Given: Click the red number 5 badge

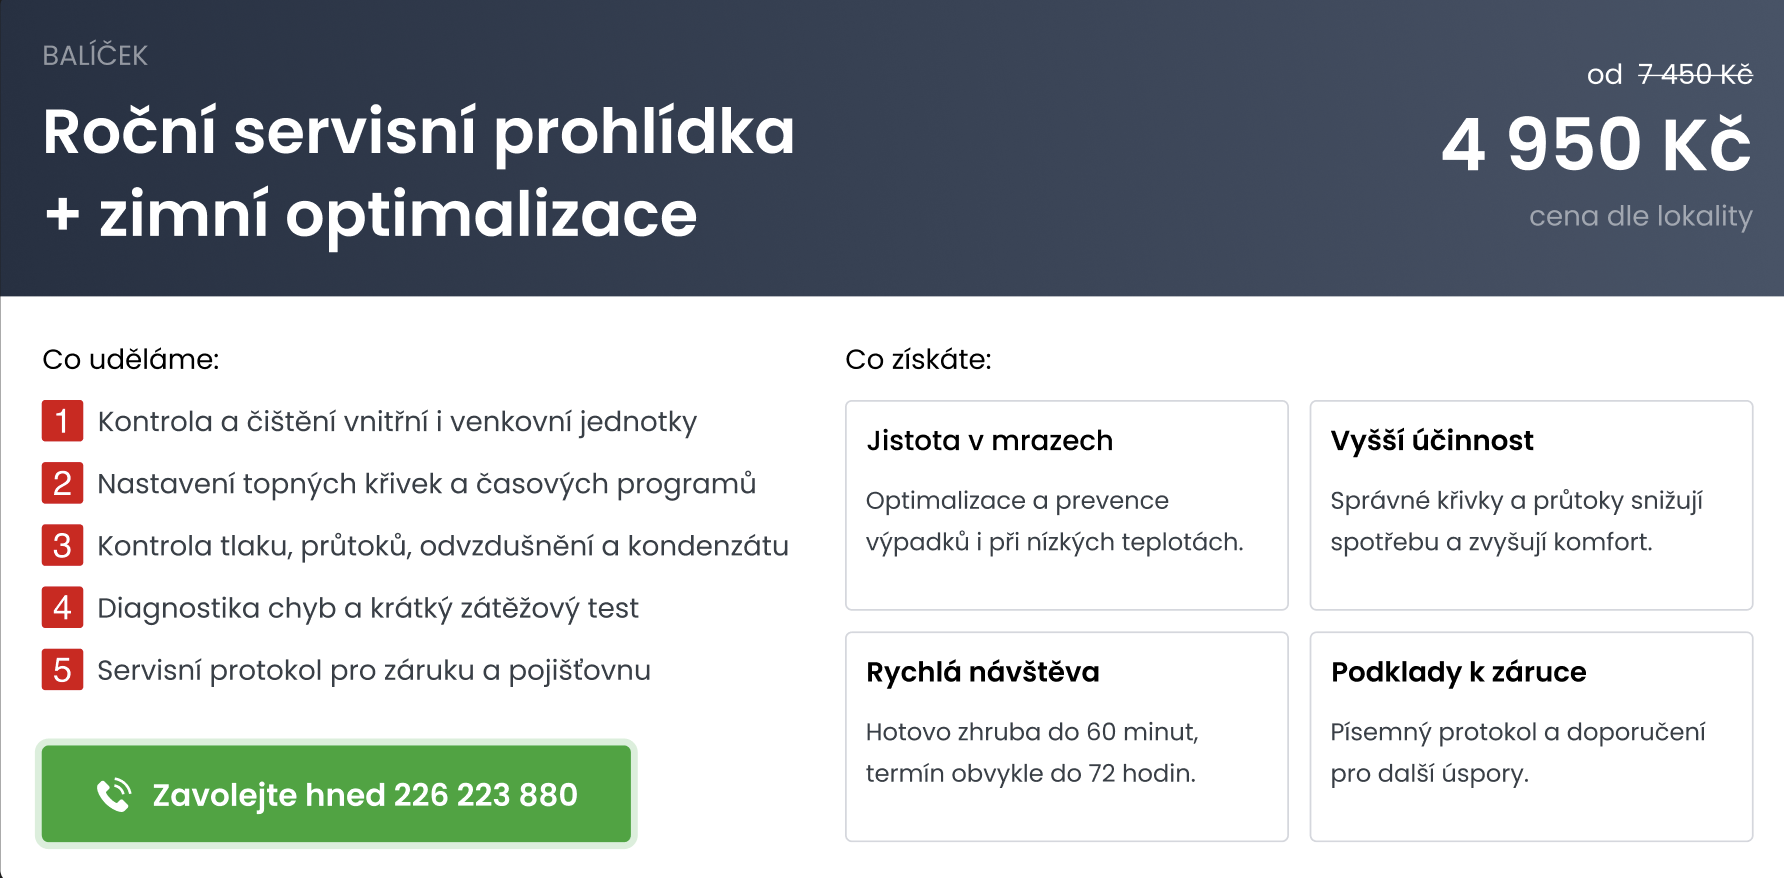Looking at the screenshot, I should pyautogui.click(x=62, y=669).
